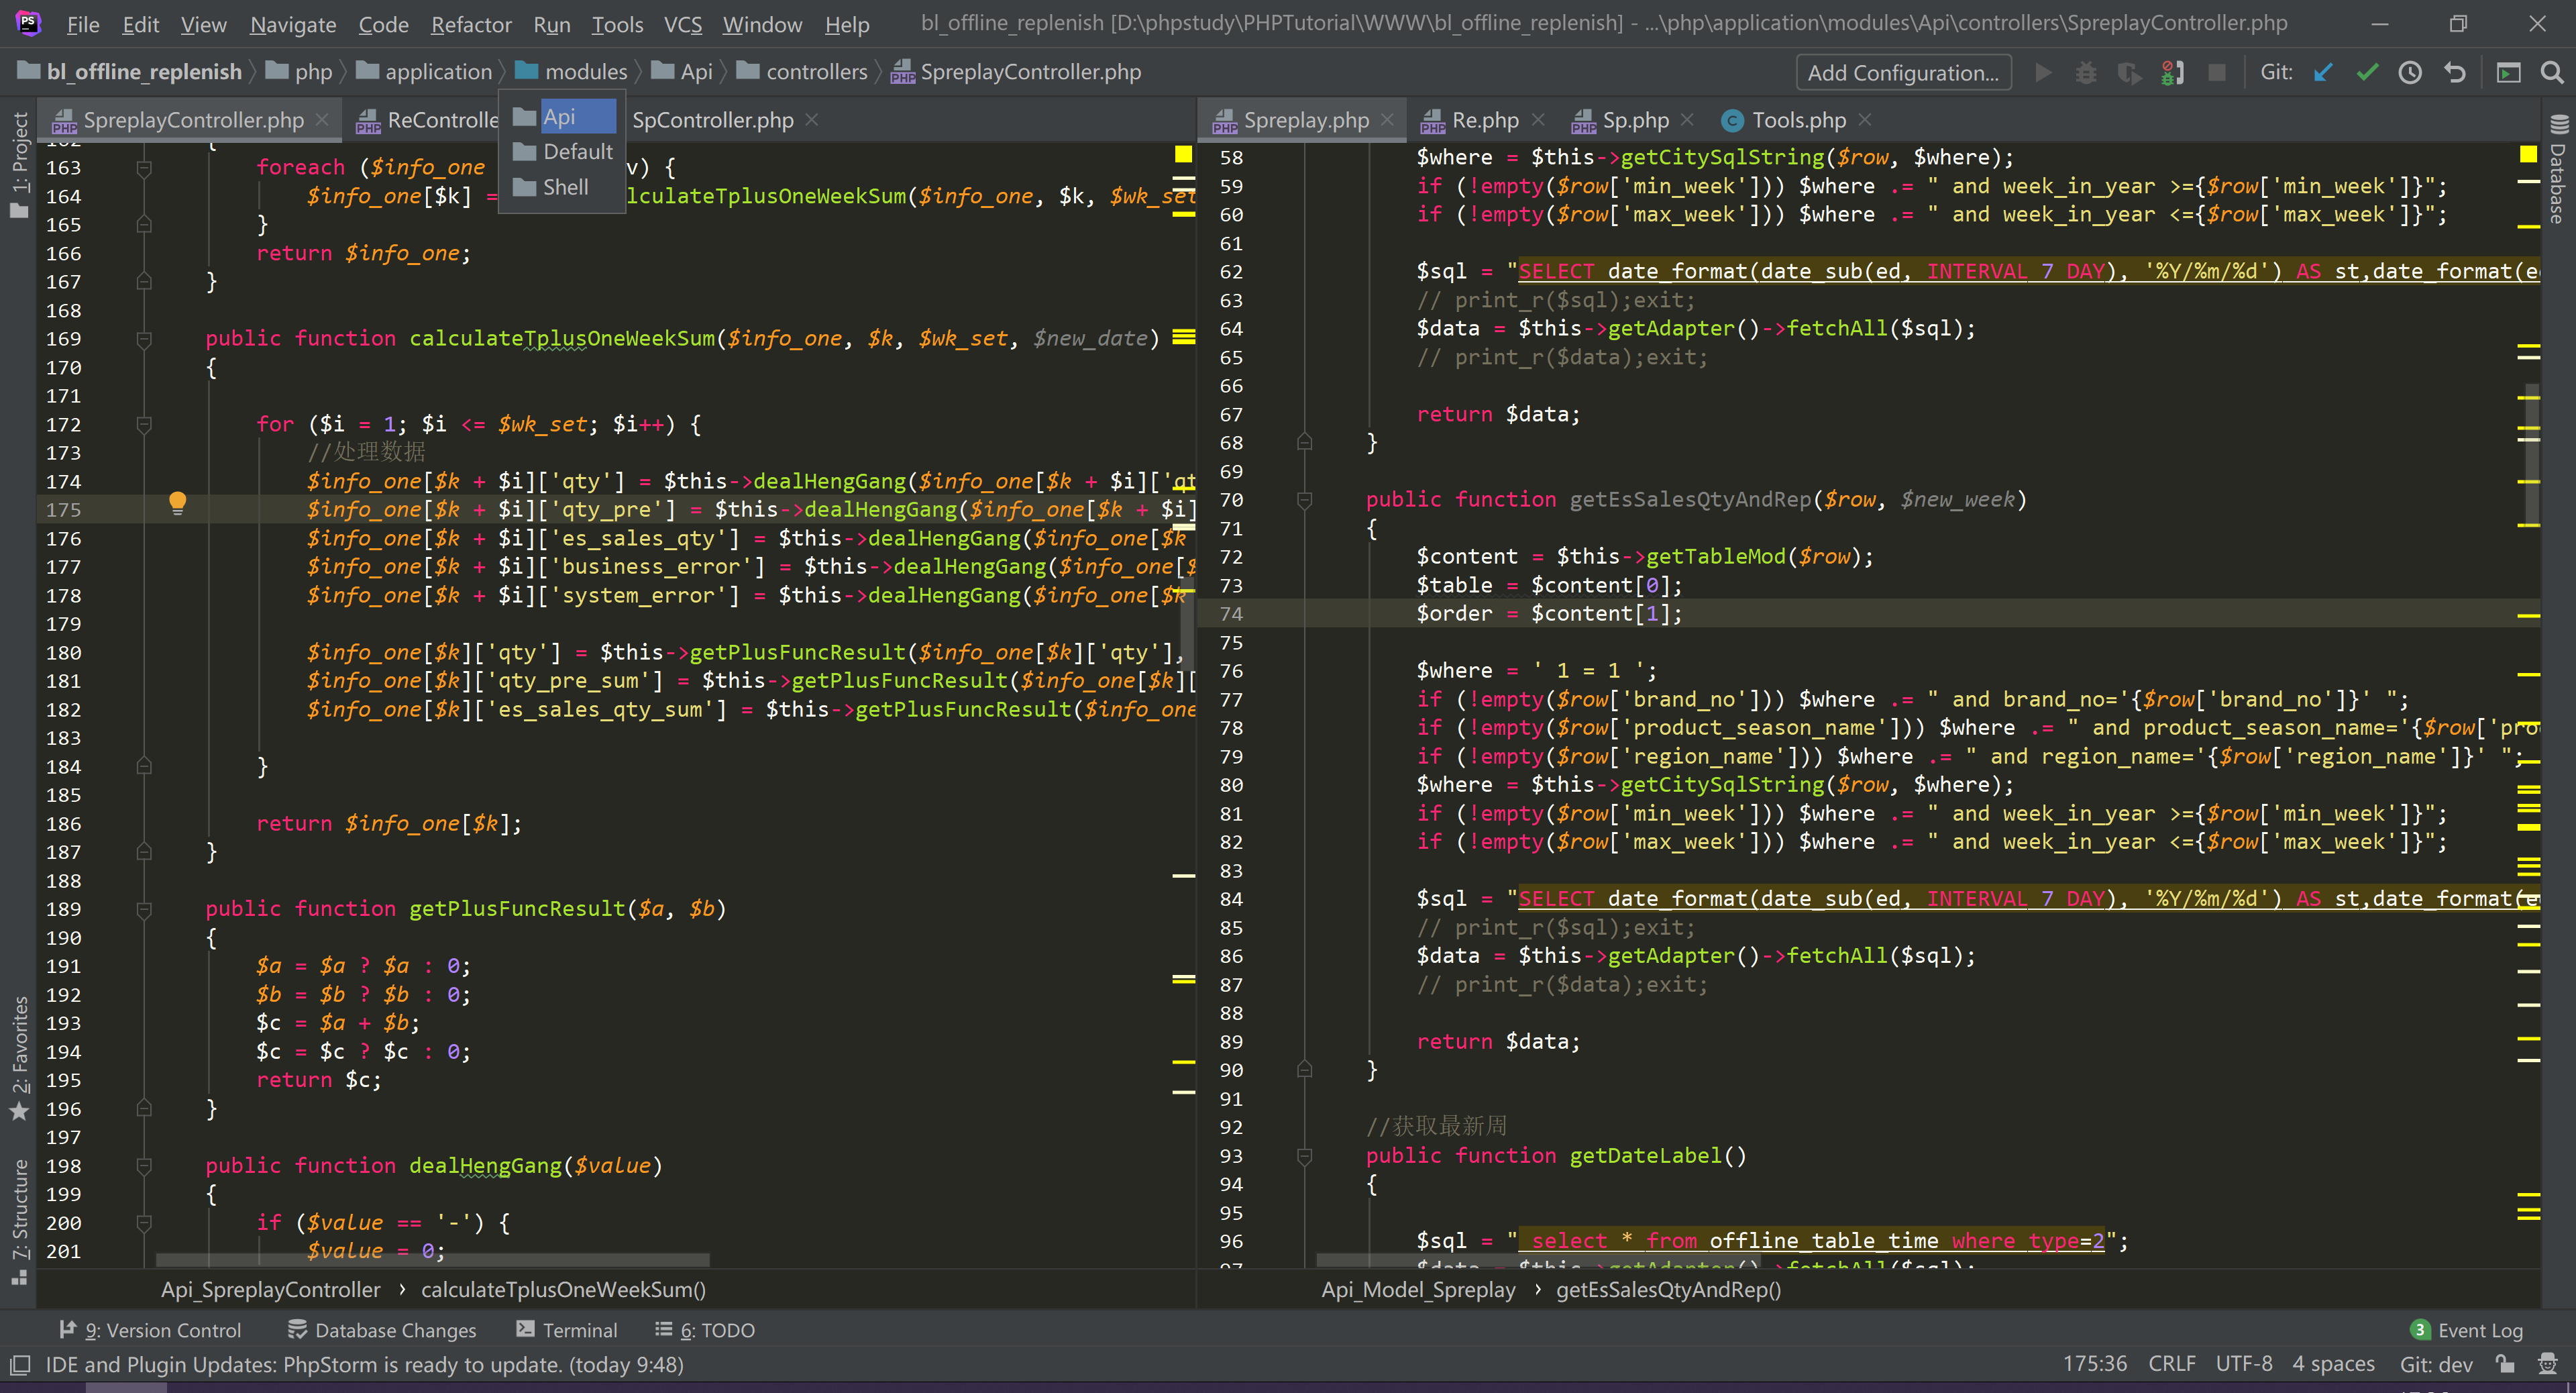Toggle tool window quick access icon
2576x1393 pixels.
(x=20, y=1364)
